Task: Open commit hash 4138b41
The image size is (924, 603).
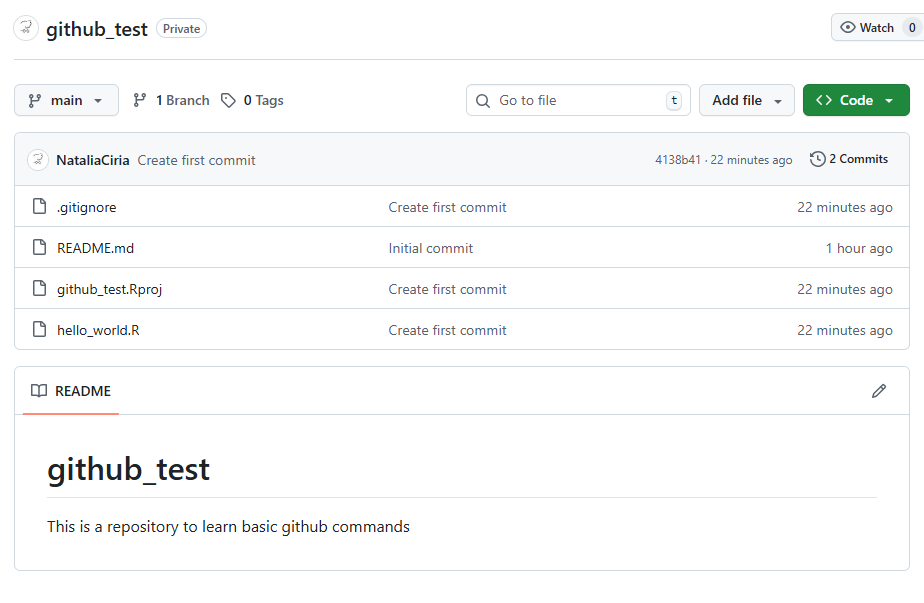Action: tap(677, 160)
